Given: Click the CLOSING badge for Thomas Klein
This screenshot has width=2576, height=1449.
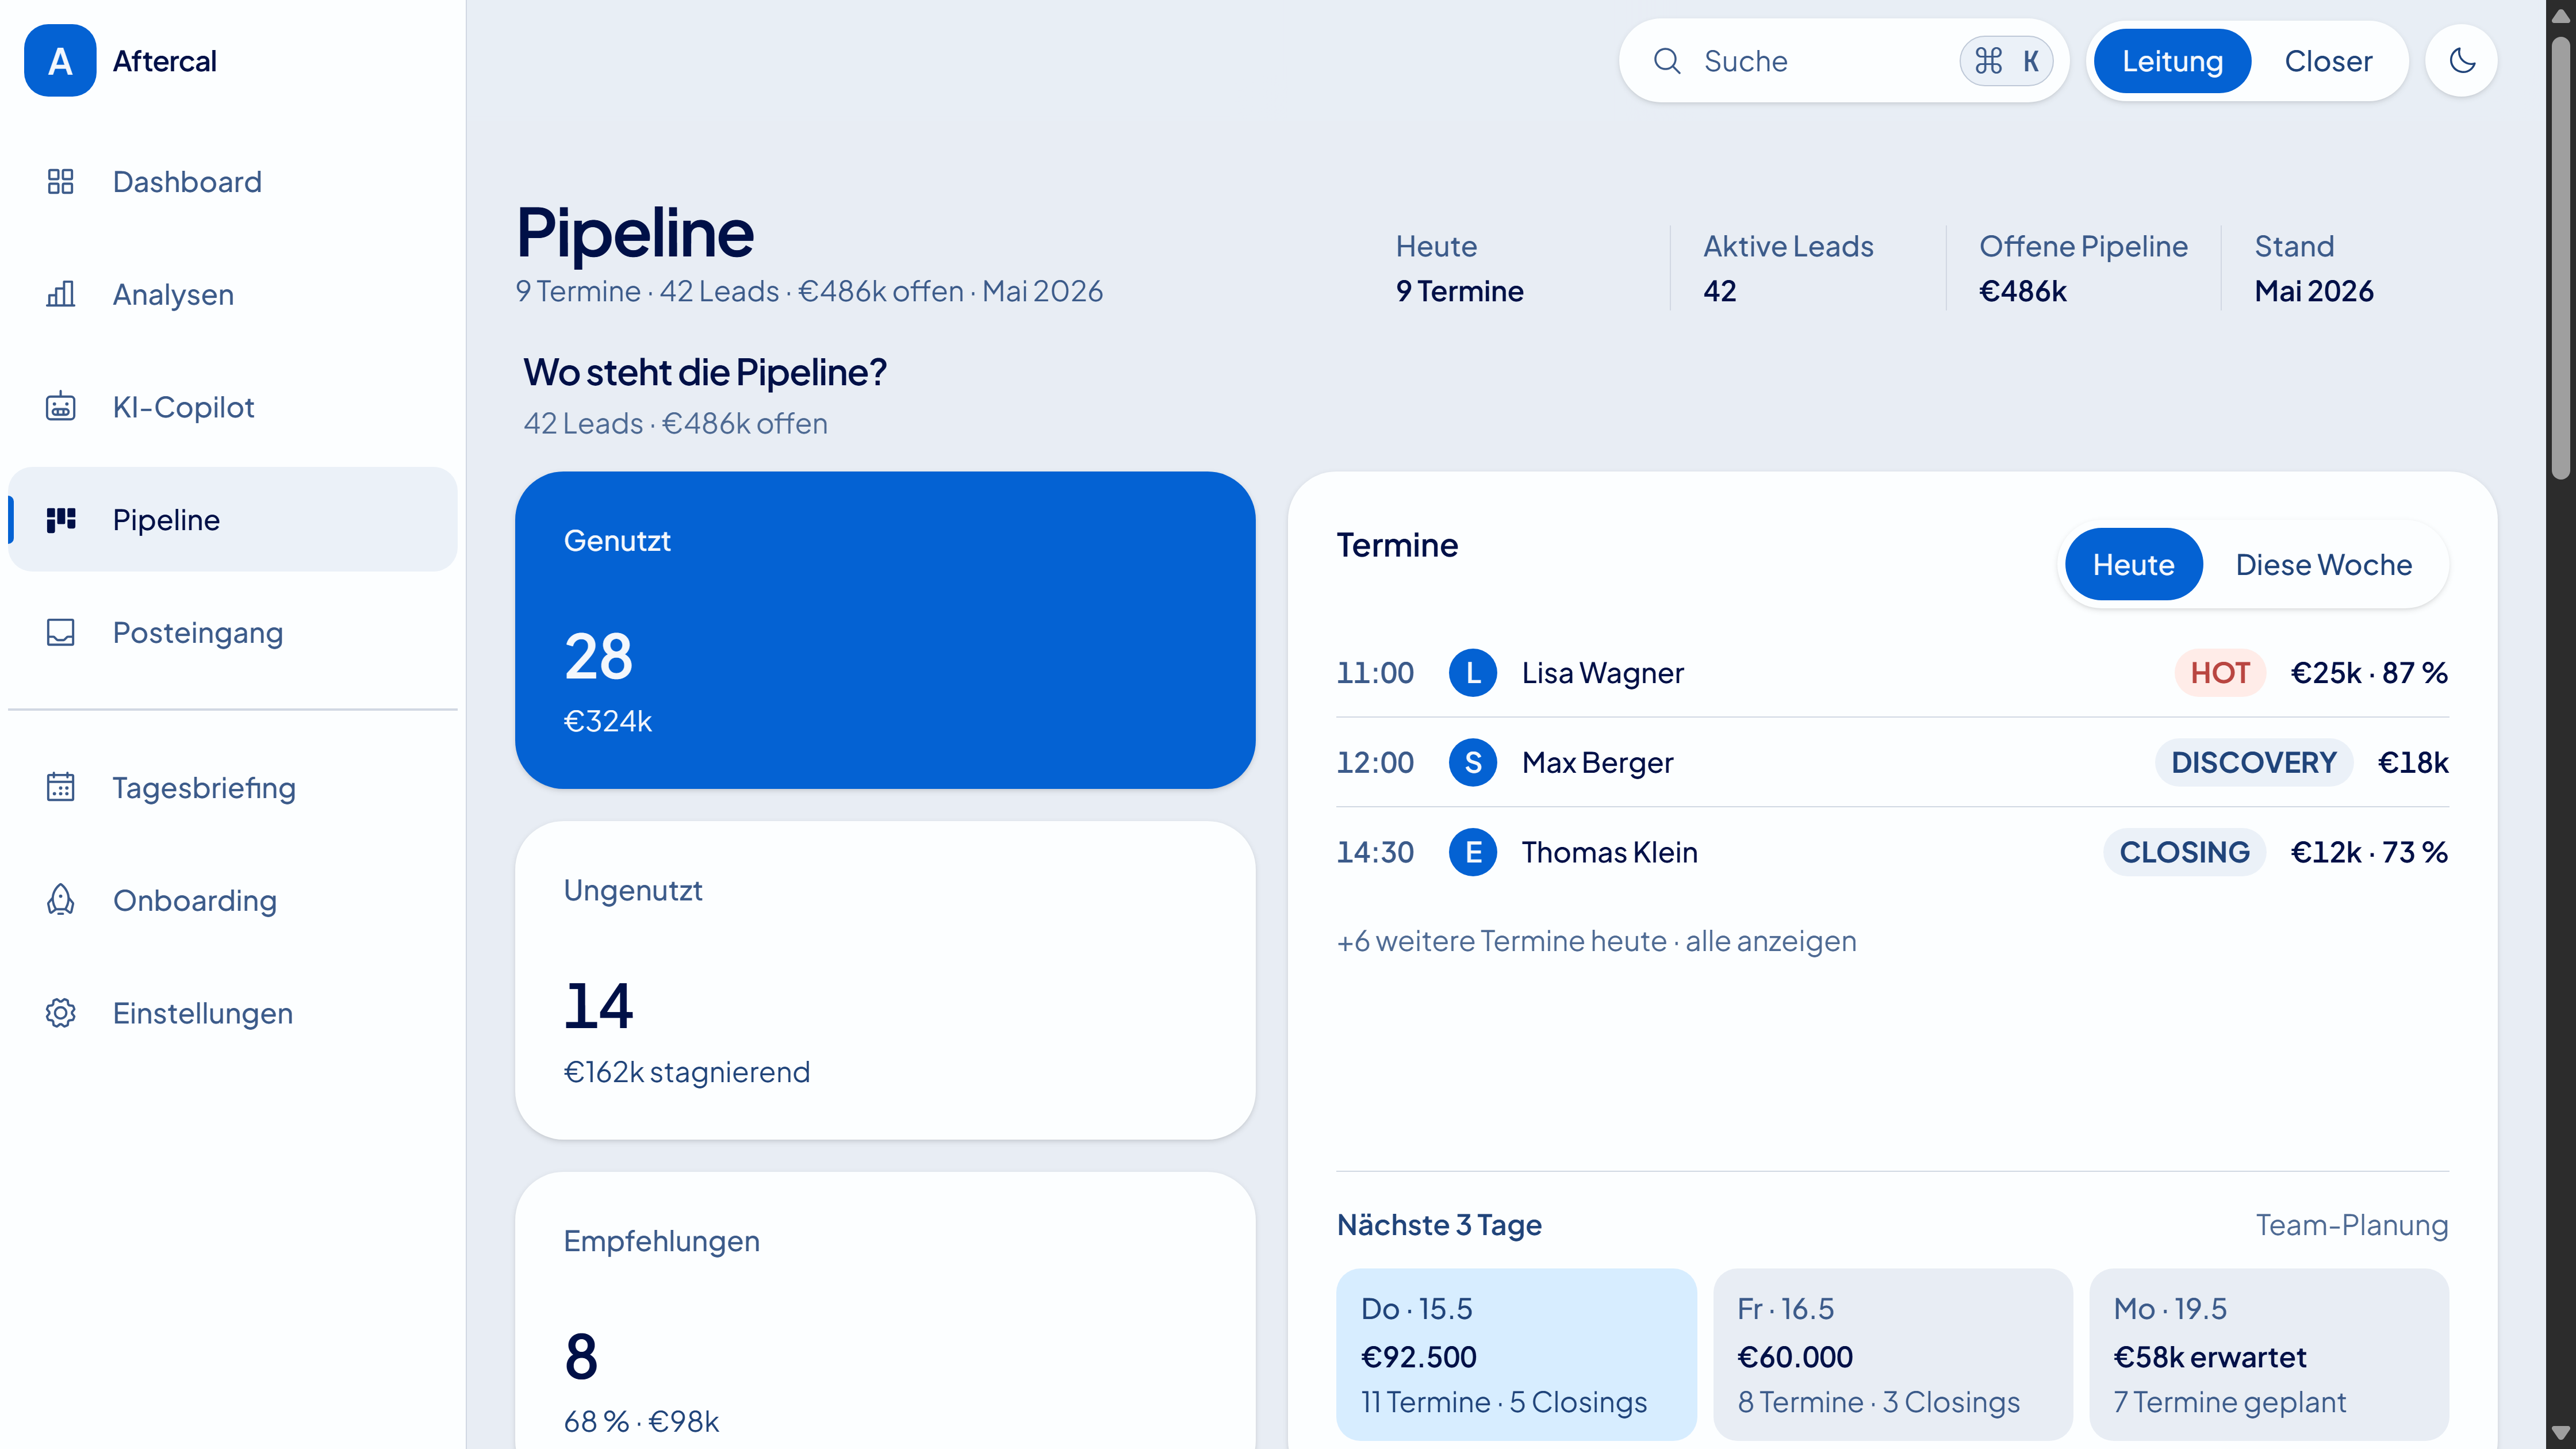Looking at the screenshot, I should [x=2184, y=852].
